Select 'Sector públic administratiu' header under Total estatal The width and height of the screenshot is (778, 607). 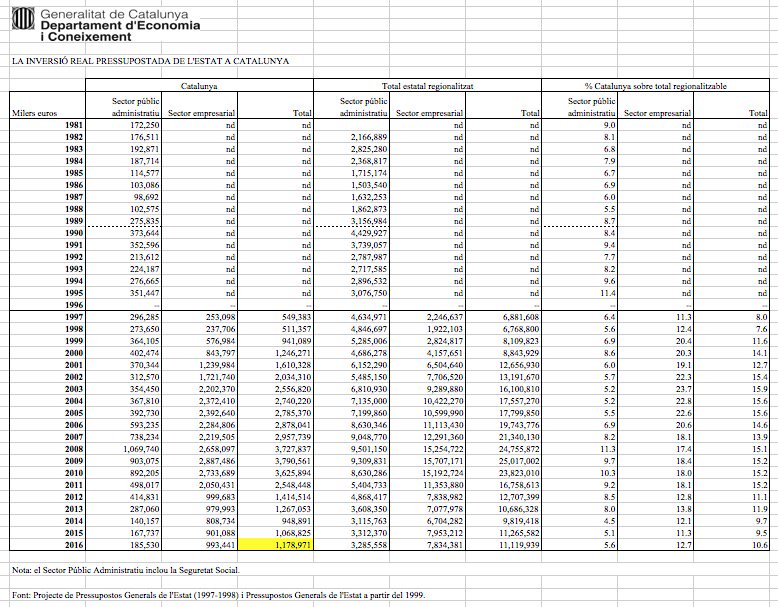363,107
